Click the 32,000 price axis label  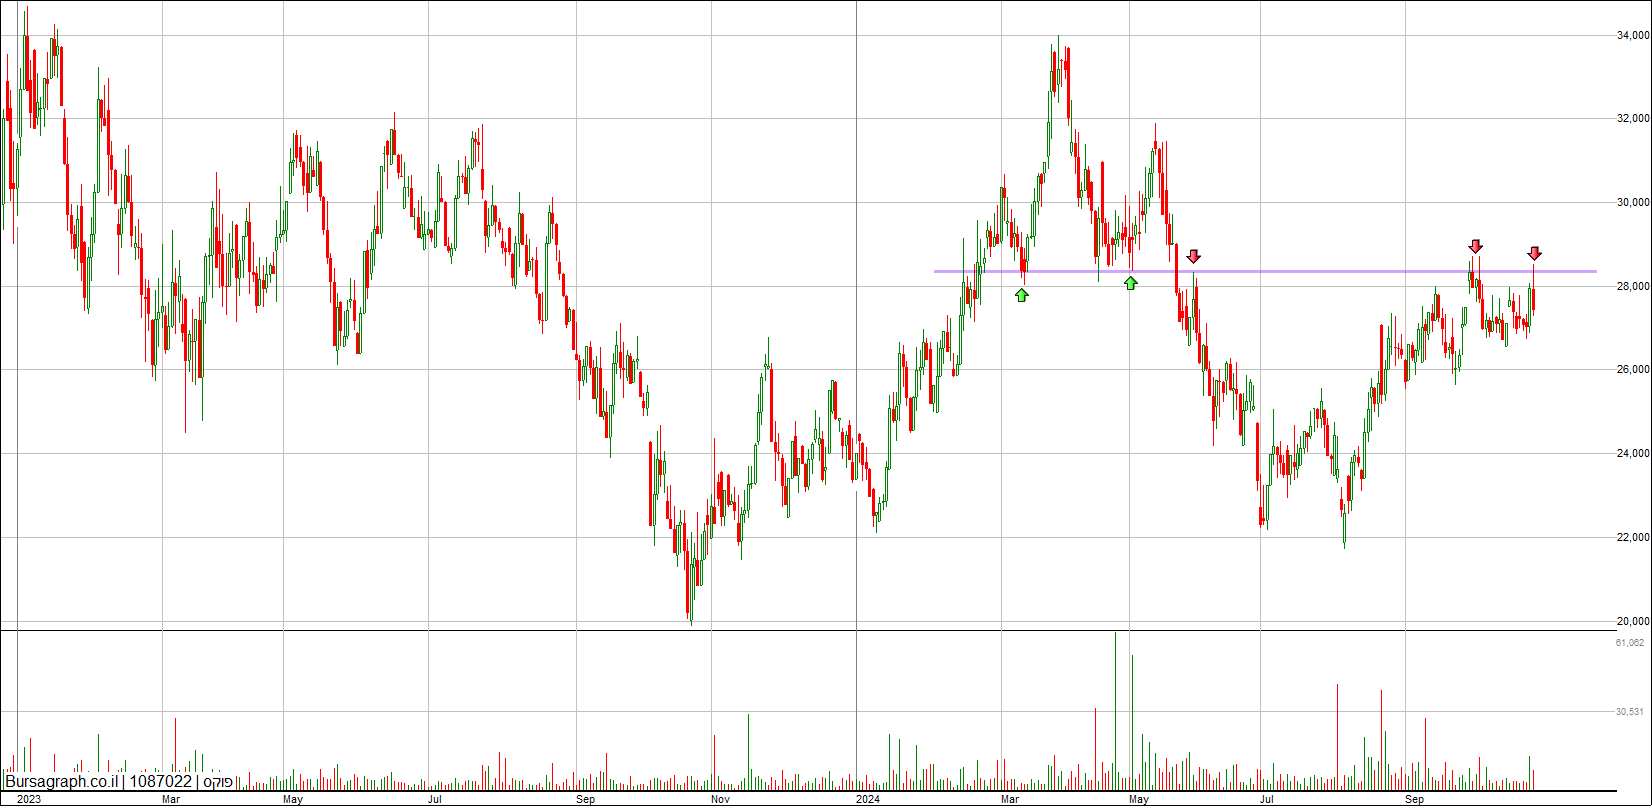point(1633,119)
